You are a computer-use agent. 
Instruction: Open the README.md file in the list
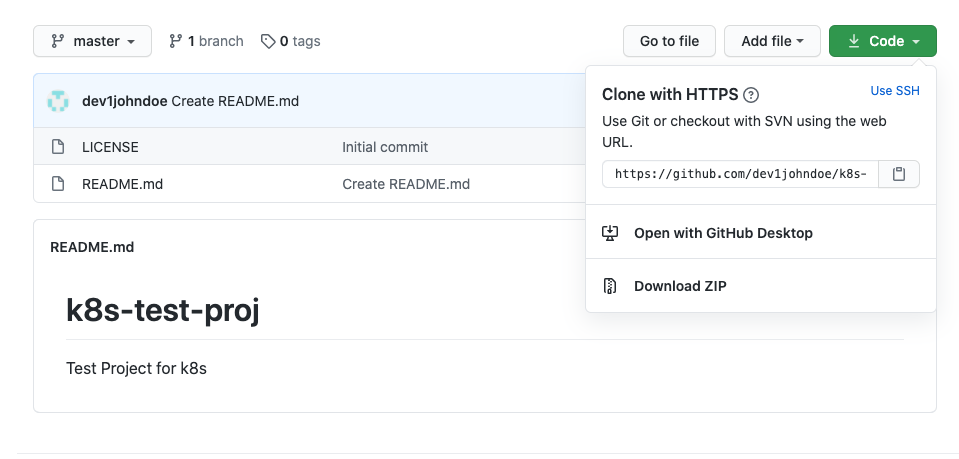coord(122,184)
